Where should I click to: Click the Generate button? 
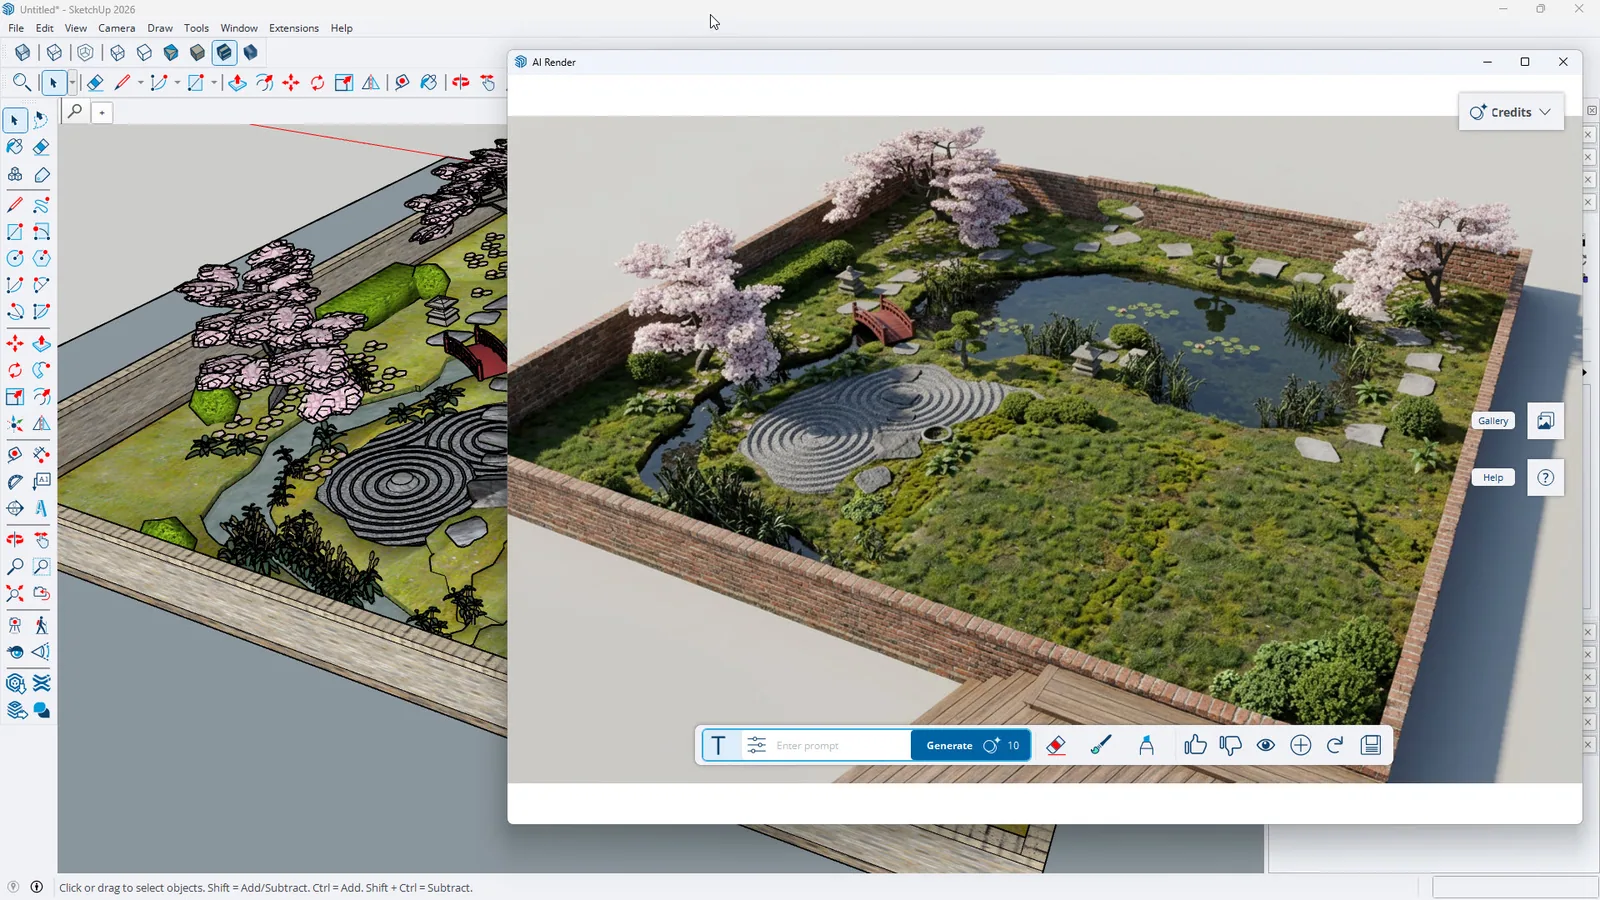click(970, 745)
